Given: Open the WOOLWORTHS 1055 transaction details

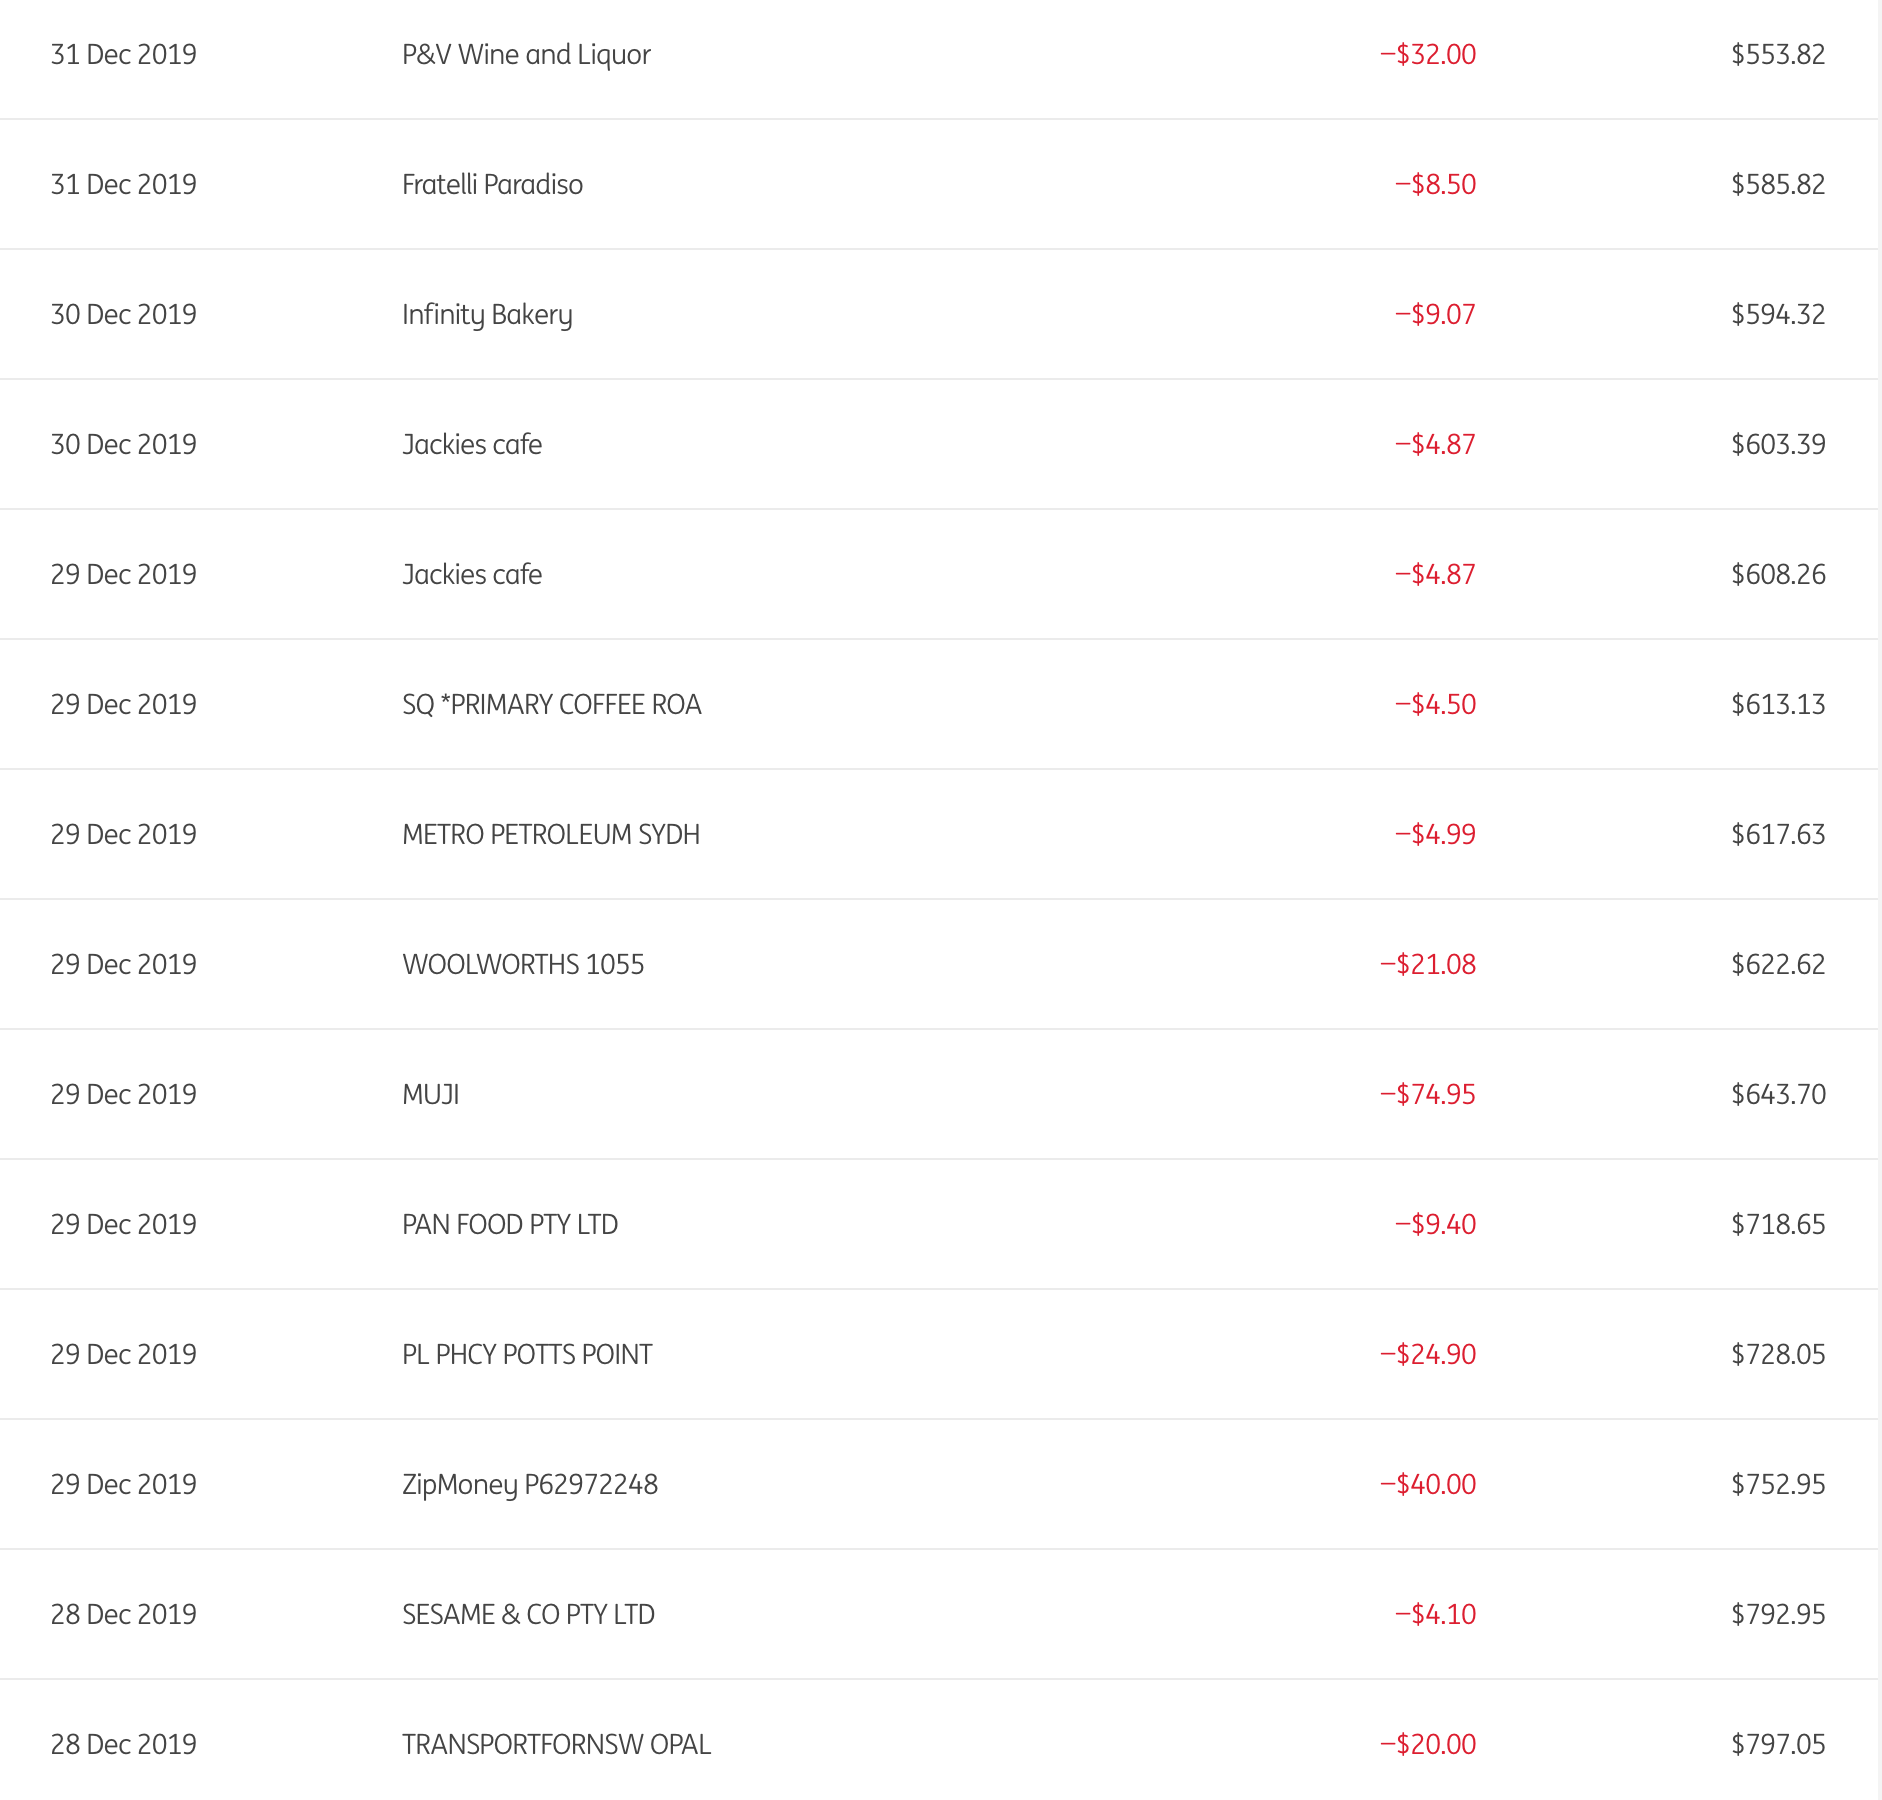Looking at the screenshot, I should click(523, 964).
